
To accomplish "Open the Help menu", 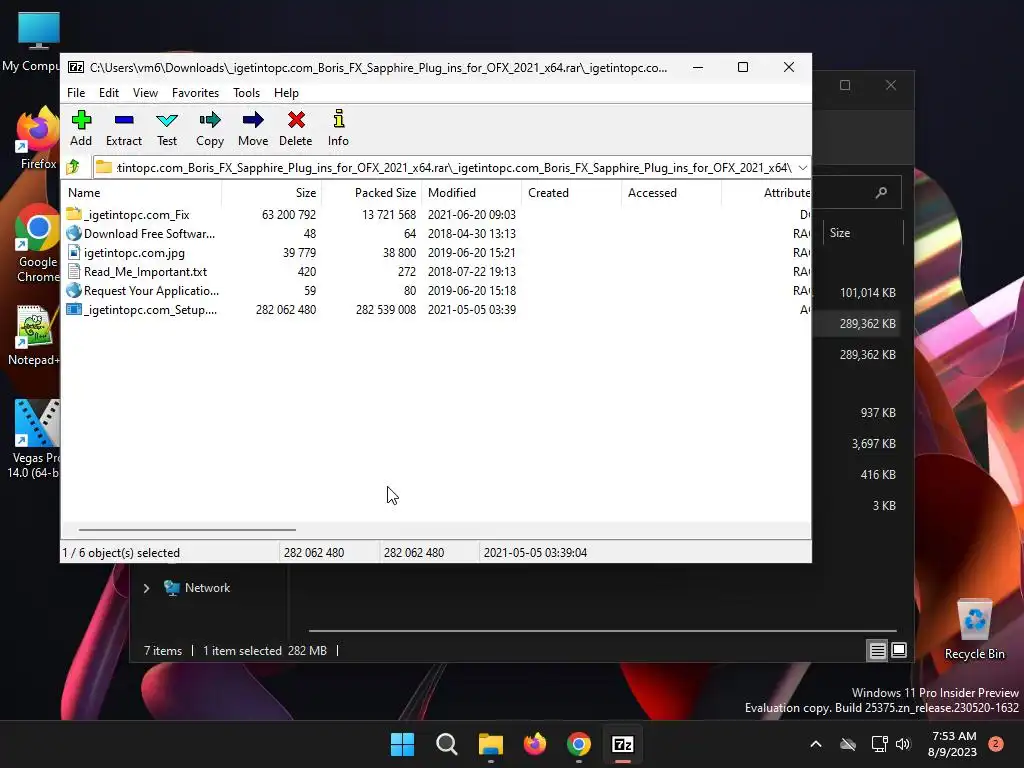I will [286, 93].
